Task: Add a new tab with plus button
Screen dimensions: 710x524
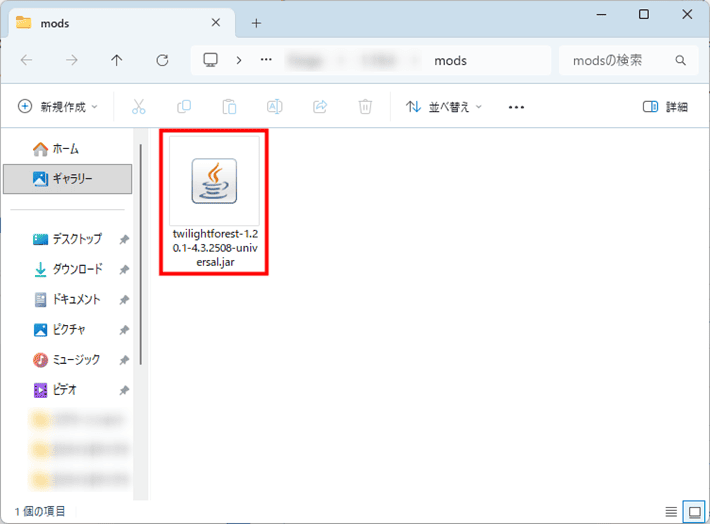Action: (x=256, y=23)
